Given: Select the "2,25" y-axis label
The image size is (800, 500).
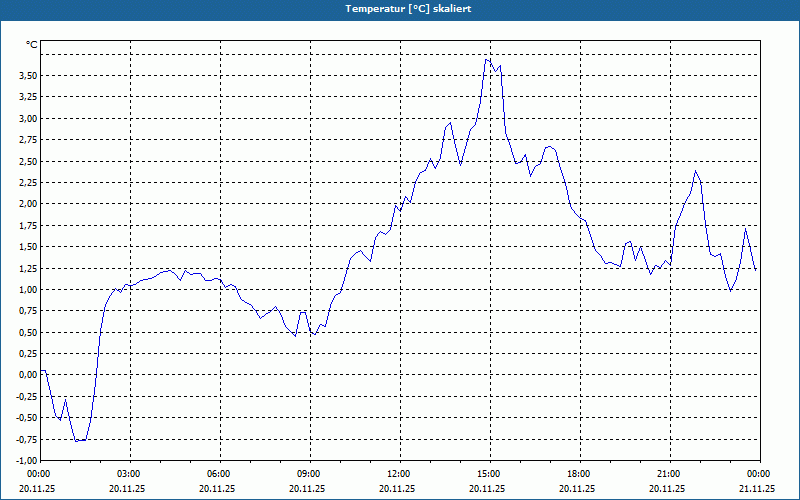Looking at the screenshot, I should (28, 183).
